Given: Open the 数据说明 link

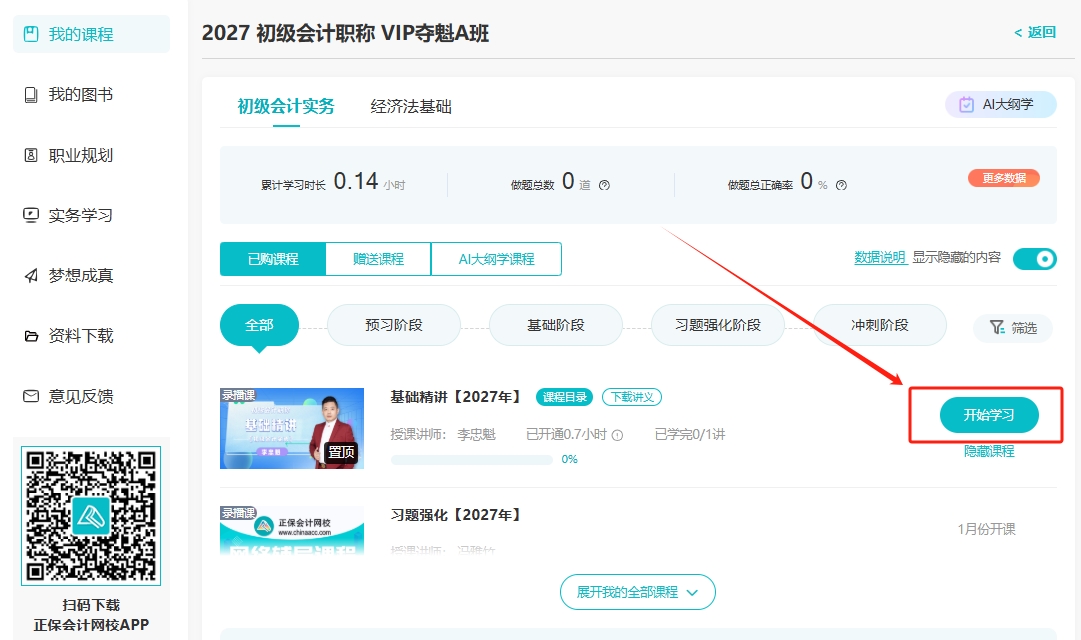Looking at the screenshot, I should coord(880,257).
